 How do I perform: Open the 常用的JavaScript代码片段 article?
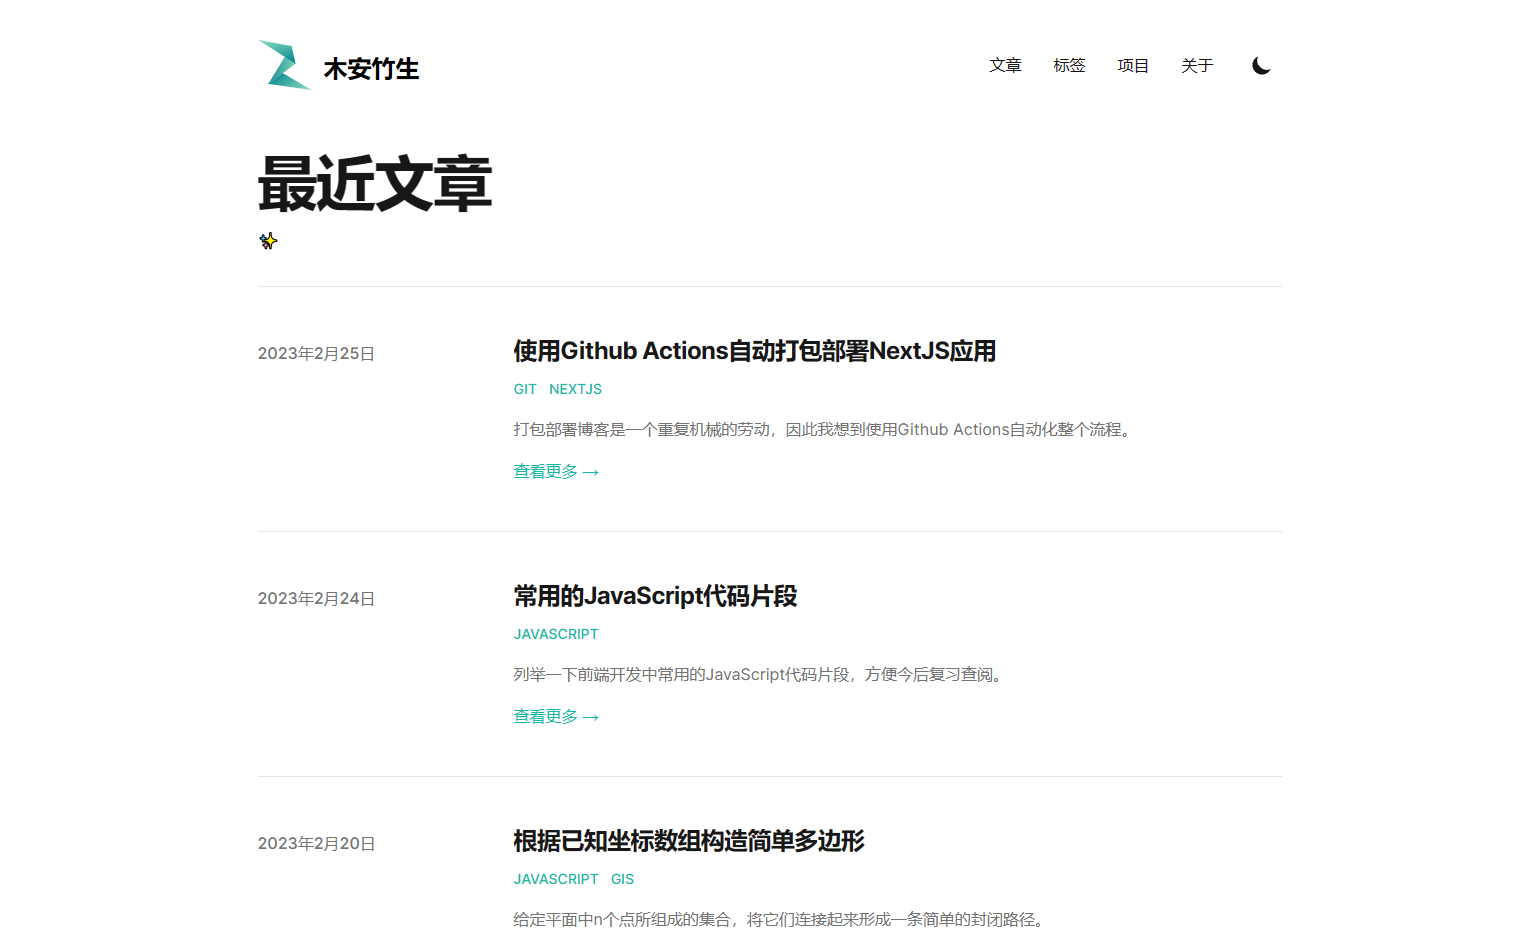pos(655,596)
